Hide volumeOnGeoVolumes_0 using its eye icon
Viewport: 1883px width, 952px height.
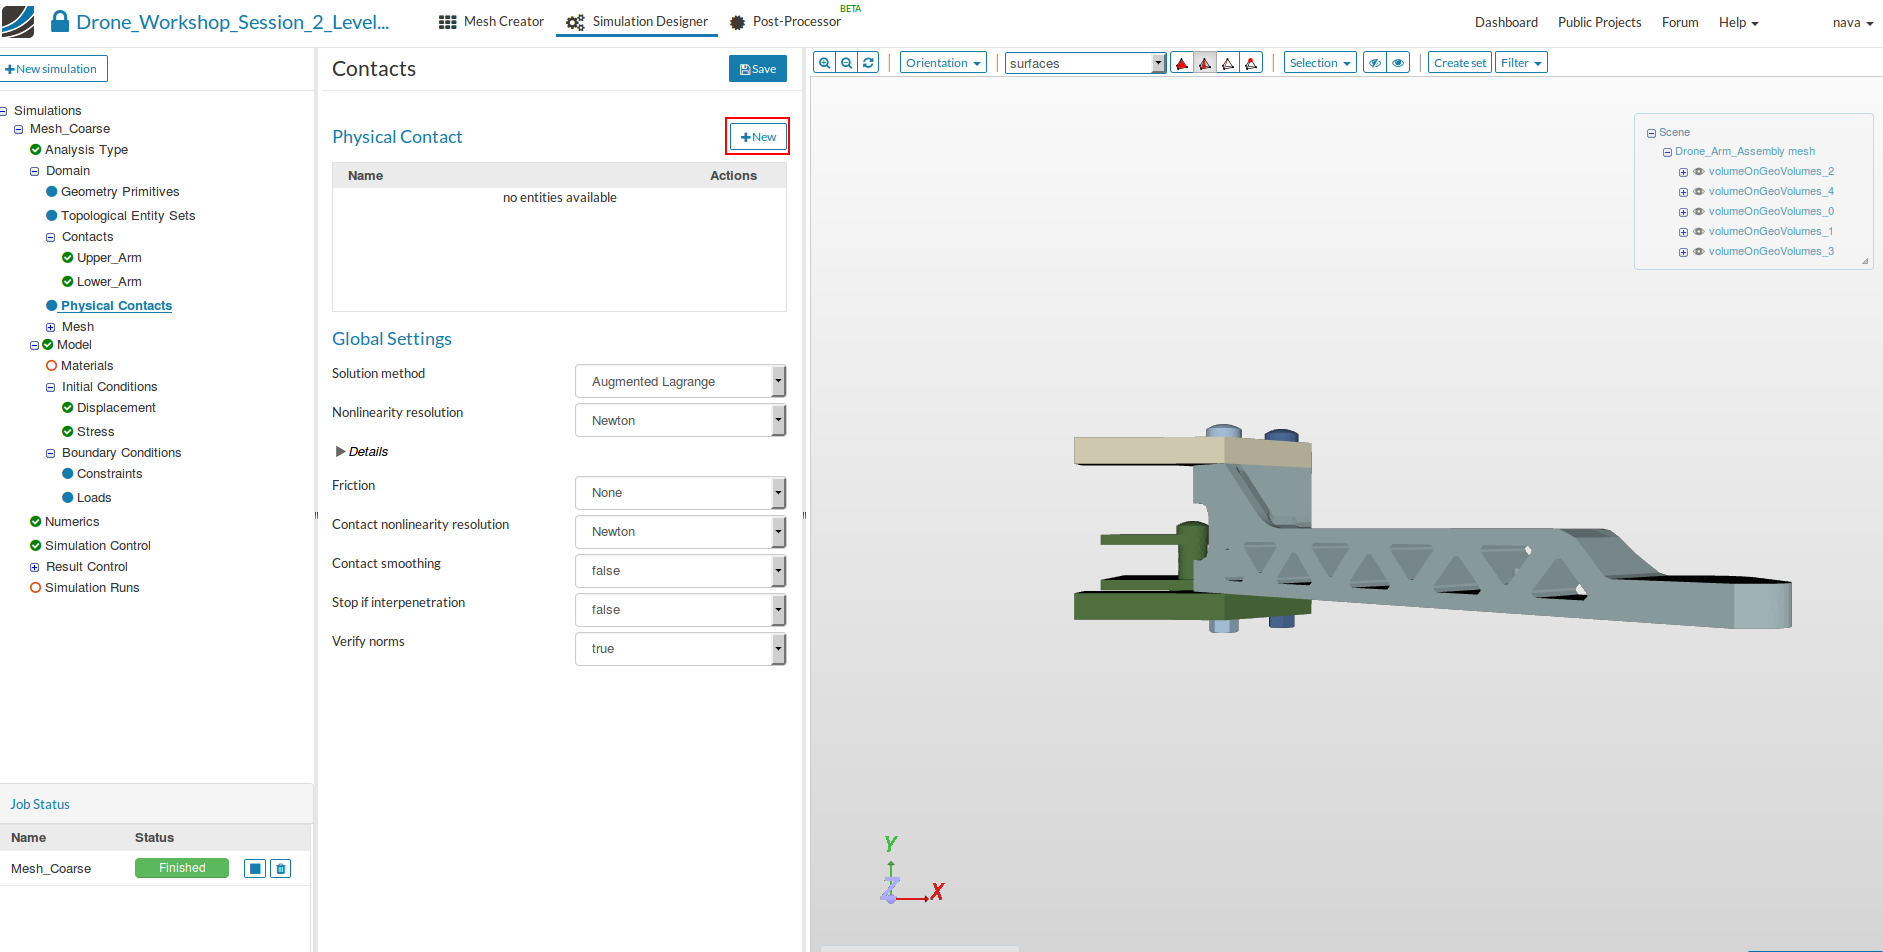click(1698, 212)
